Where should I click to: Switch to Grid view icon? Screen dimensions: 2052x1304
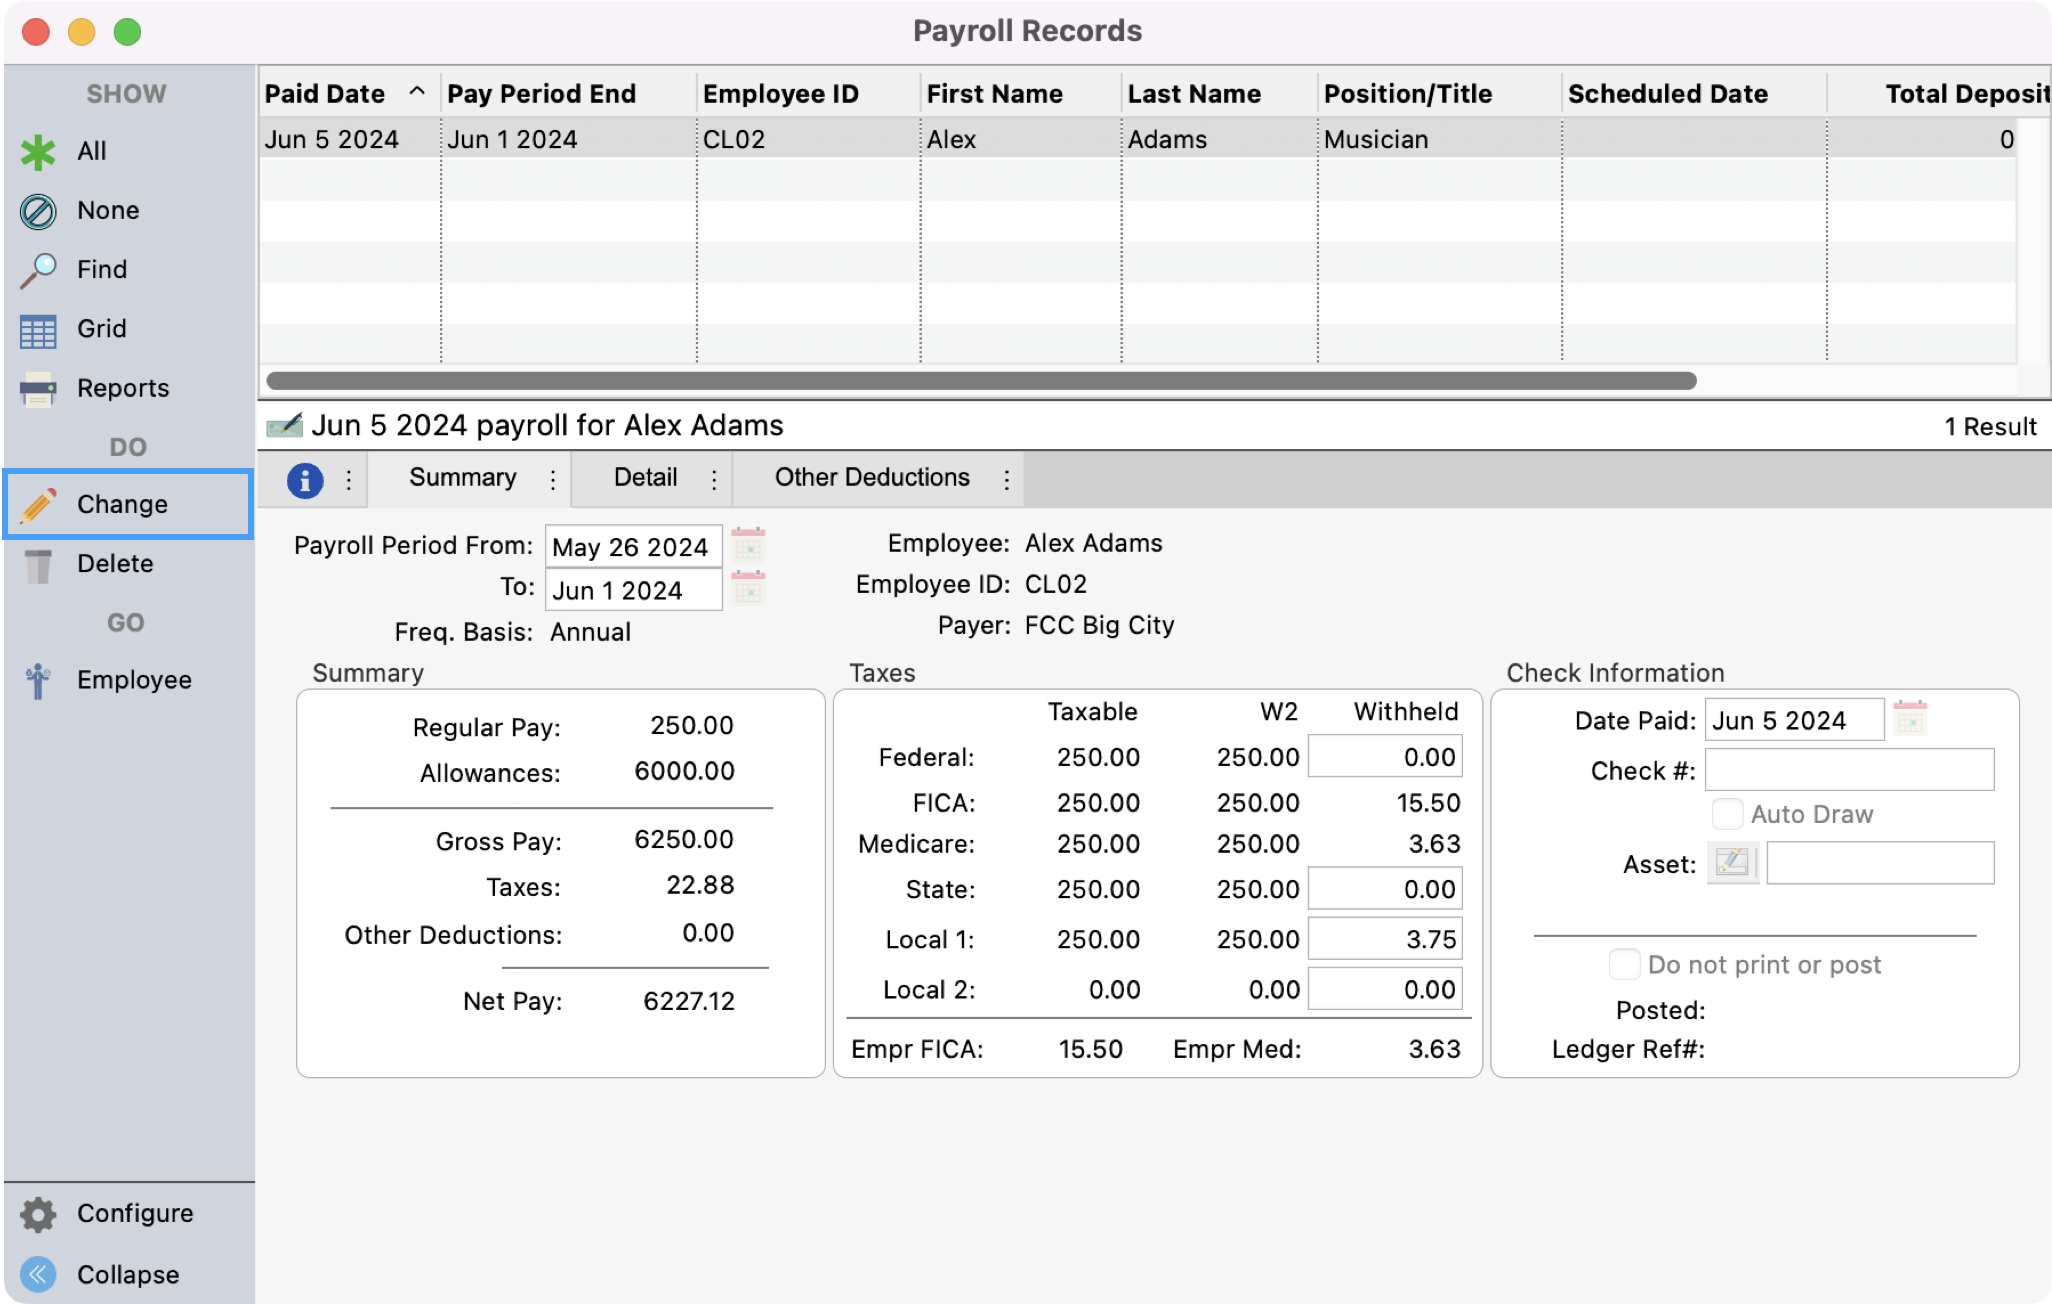coord(38,330)
